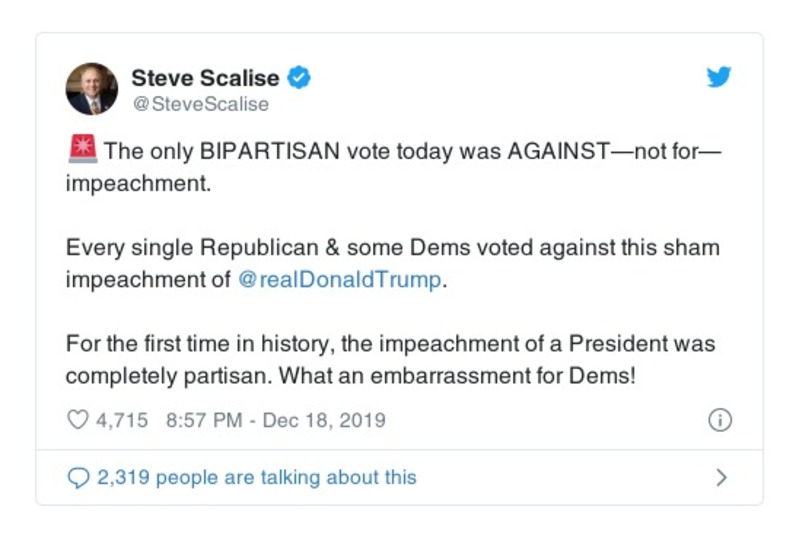Open Steve Scalise's profile photo
This screenshot has height=538, width=799.
pos(92,88)
